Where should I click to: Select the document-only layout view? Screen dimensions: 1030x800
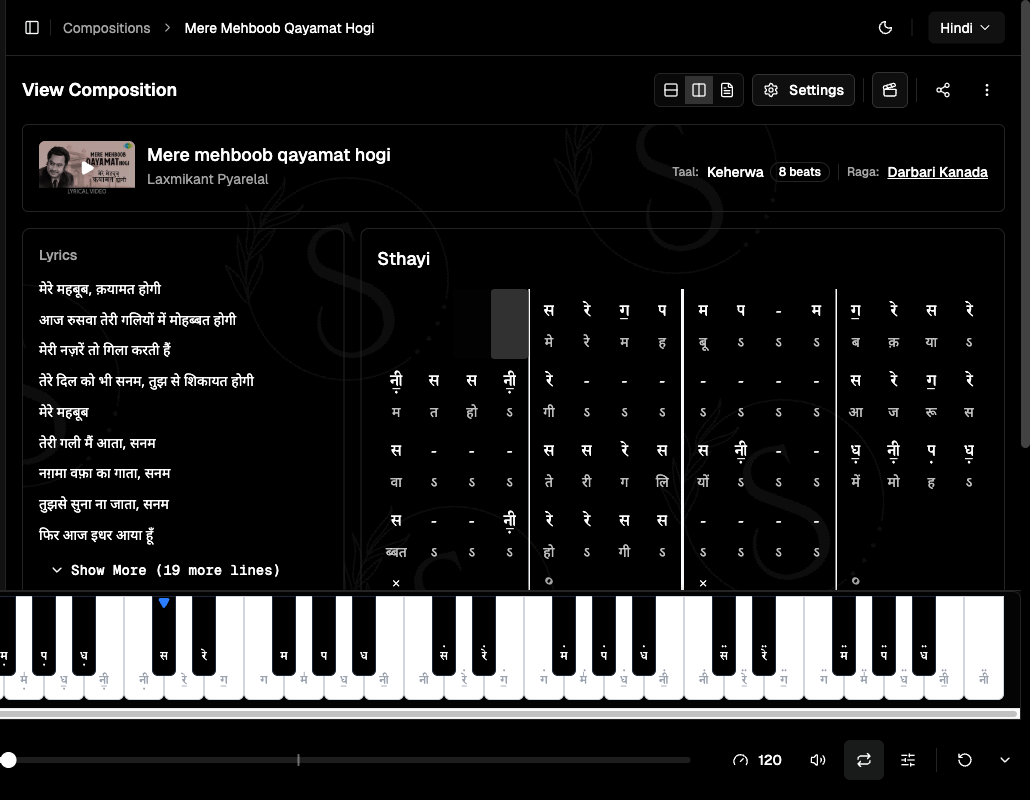727,90
